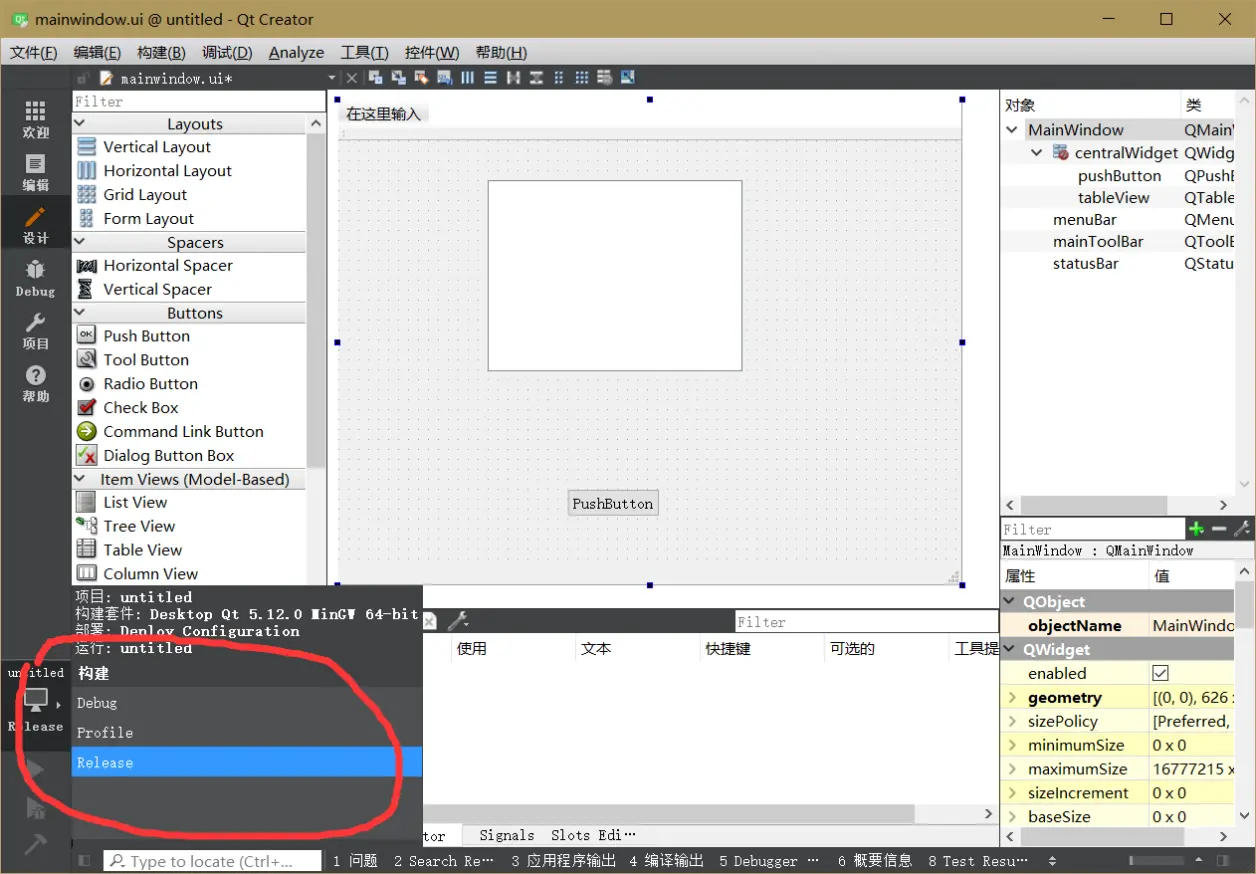Open the 调试(D) menu

point(227,53)
